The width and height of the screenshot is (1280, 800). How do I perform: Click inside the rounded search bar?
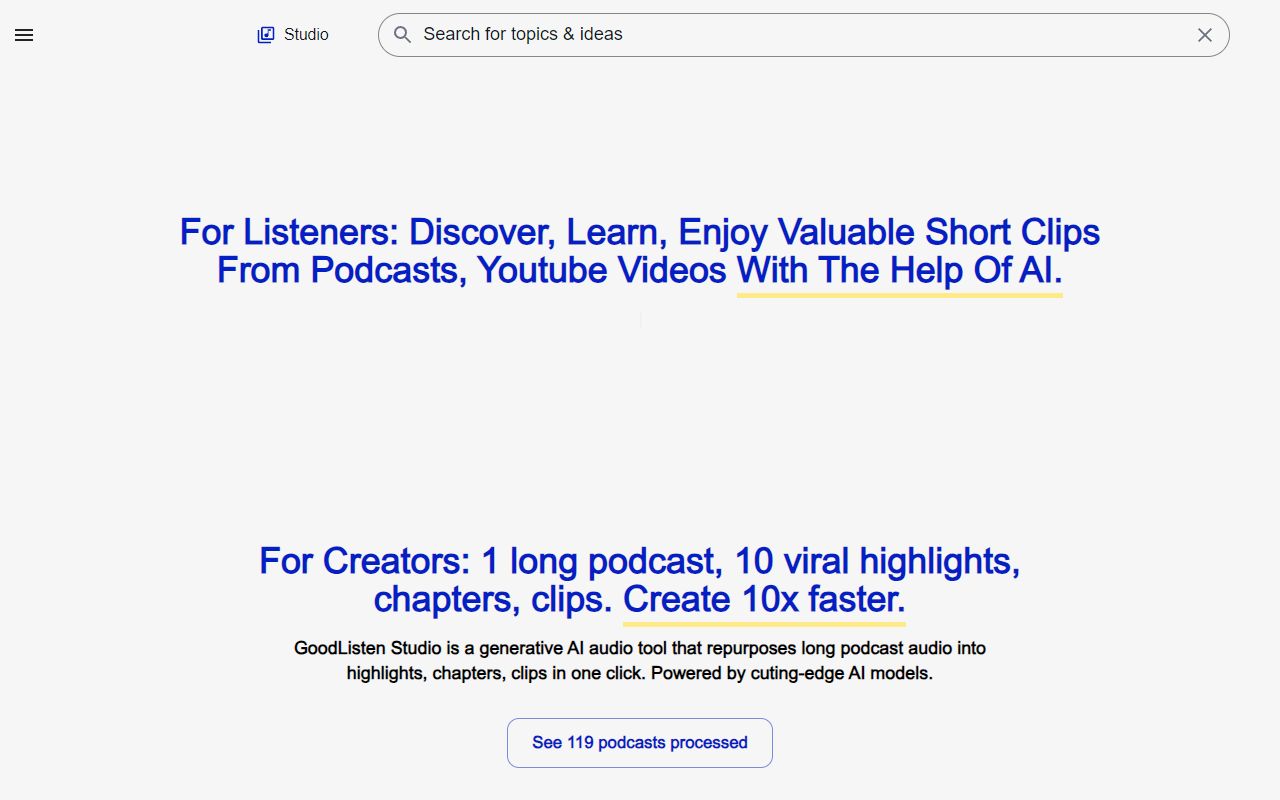point(700,34)
